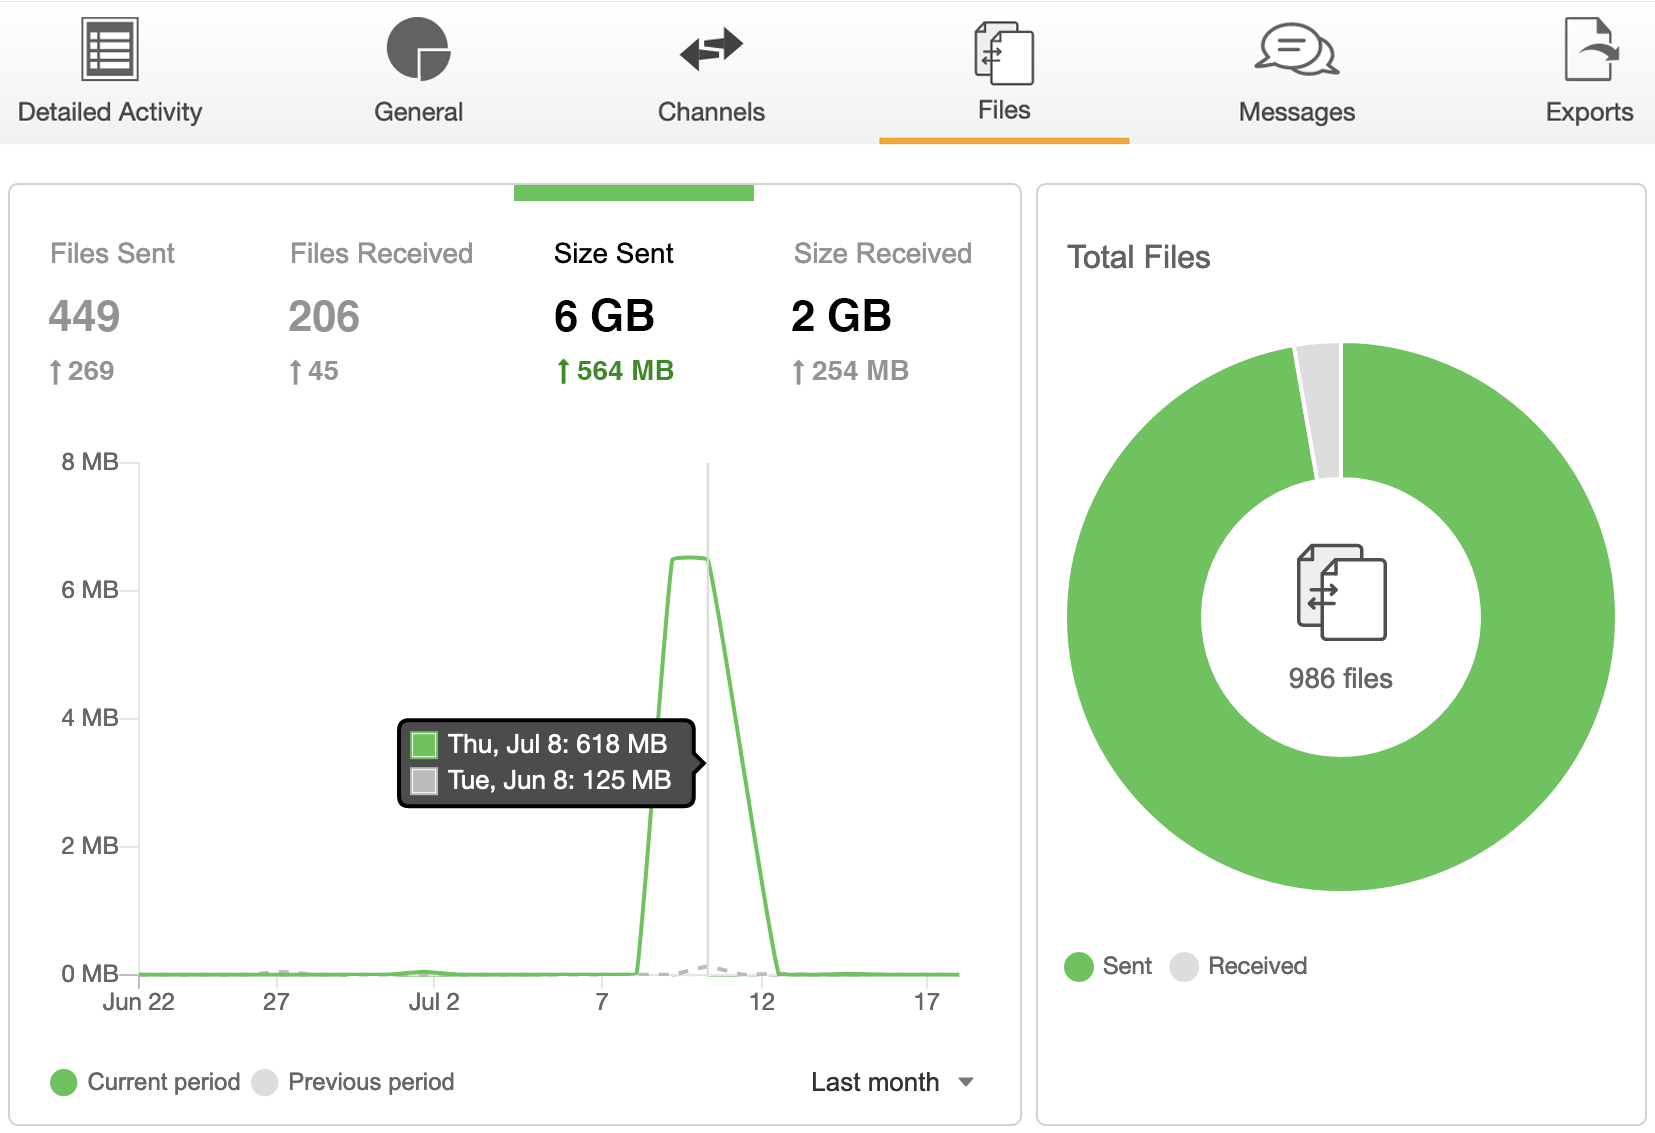Click the 564 MB increase indicator
The width and height of the screenshot is (1655, 1133).
613,370
